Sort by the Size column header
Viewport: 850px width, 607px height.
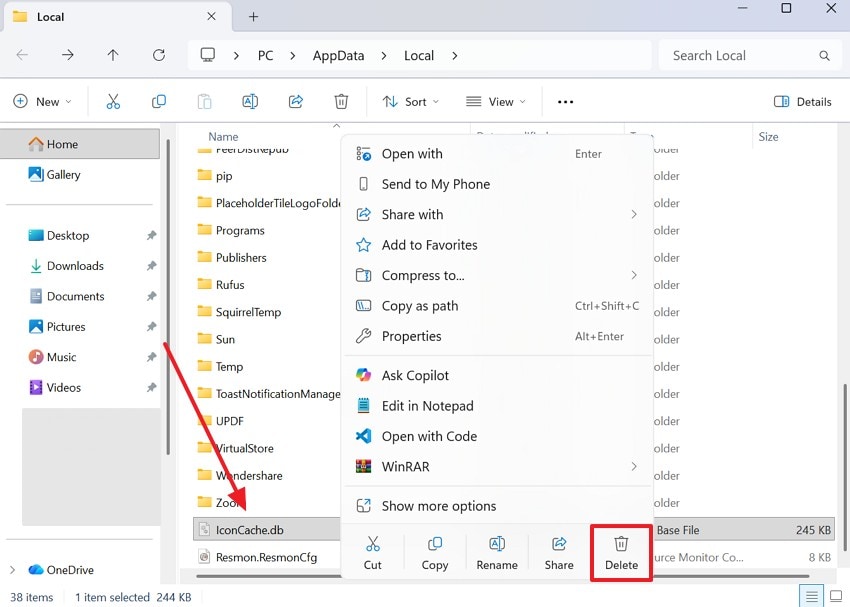tap(768, 137)
